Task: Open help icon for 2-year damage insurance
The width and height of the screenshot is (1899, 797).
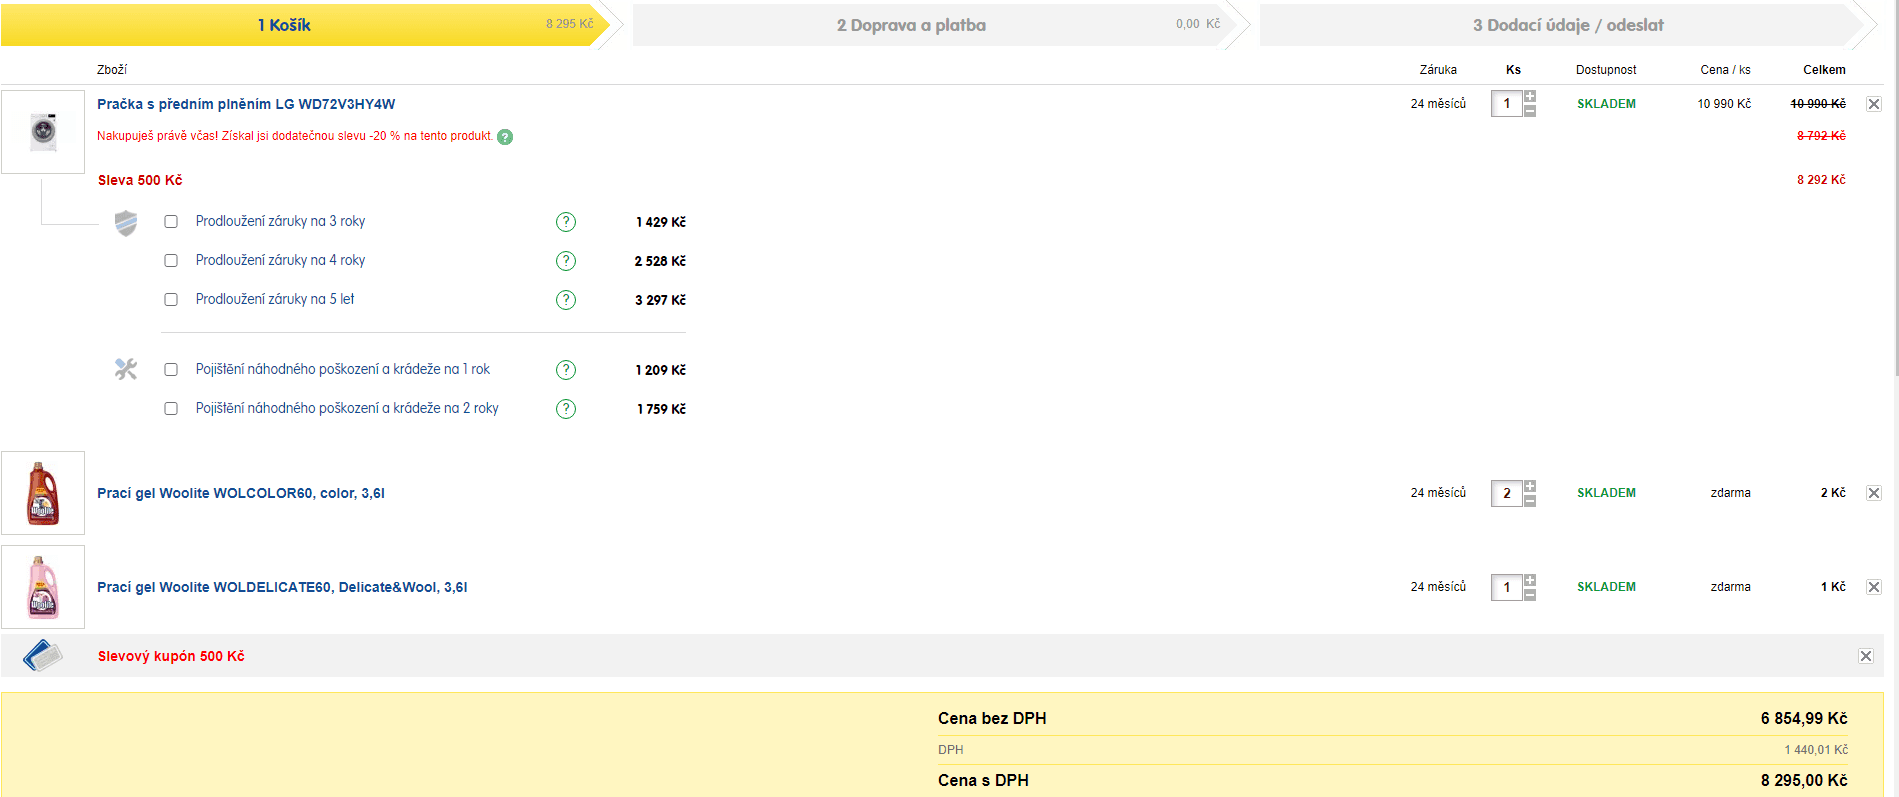Action: (x=566, y=409)
